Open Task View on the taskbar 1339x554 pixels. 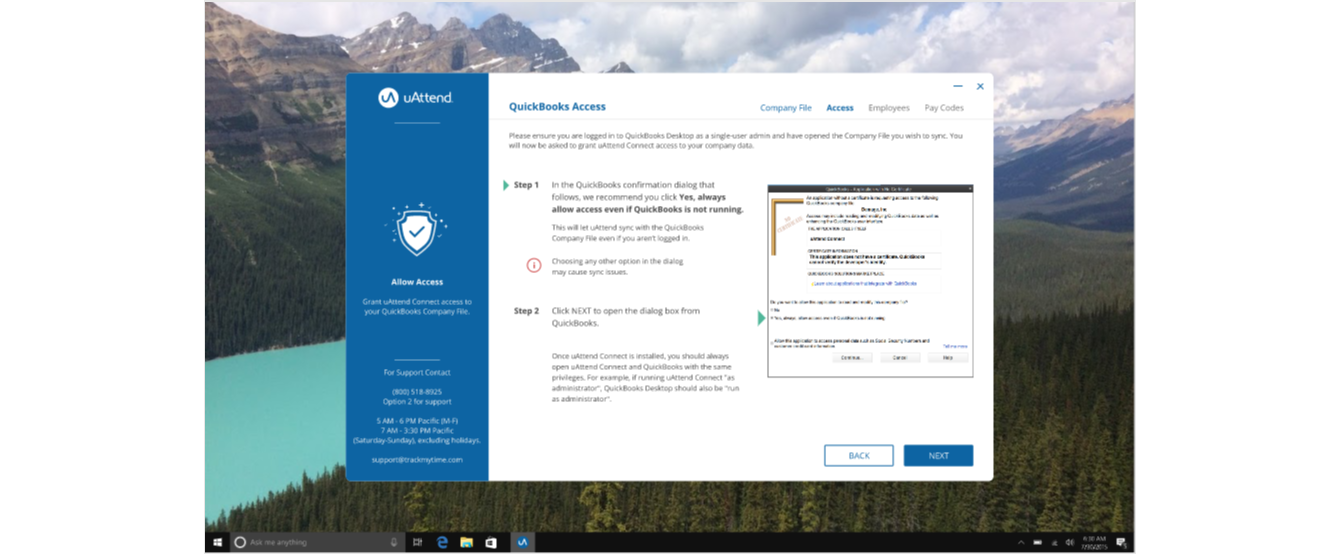pyautogui.click(x=417, y=542)
